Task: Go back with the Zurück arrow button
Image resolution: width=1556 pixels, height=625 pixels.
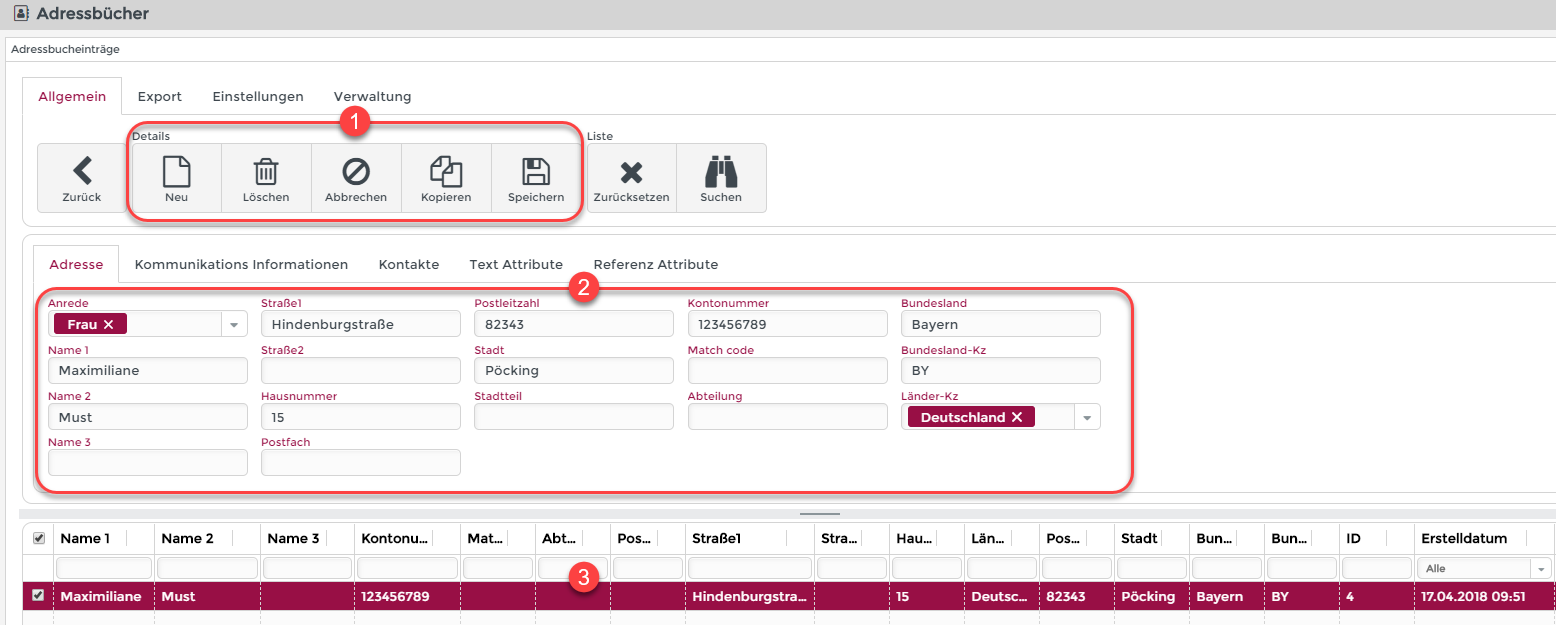Action: (x=82, y=178)
